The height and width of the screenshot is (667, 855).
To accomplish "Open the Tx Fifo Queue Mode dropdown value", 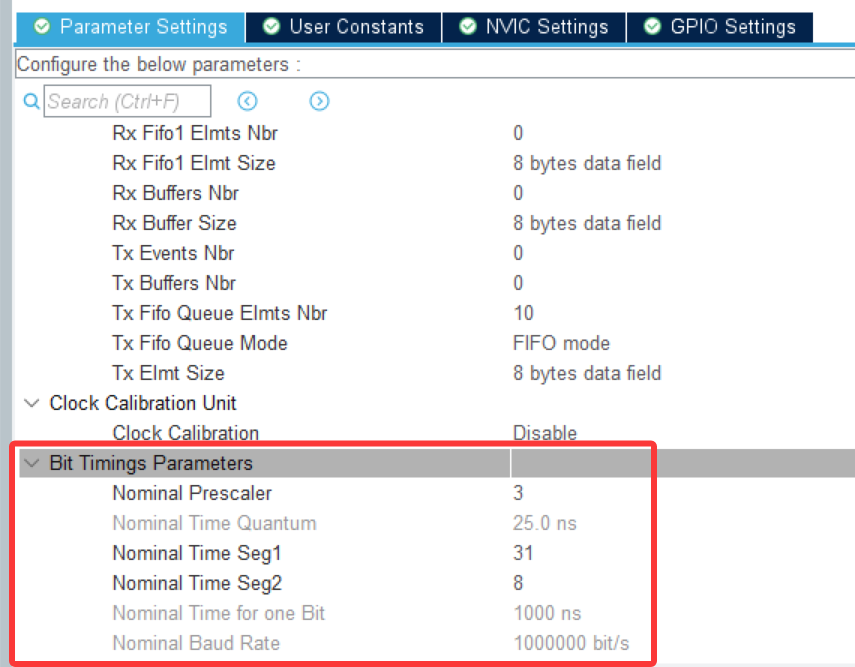I will pyautogui.click(x=561, y=343).
